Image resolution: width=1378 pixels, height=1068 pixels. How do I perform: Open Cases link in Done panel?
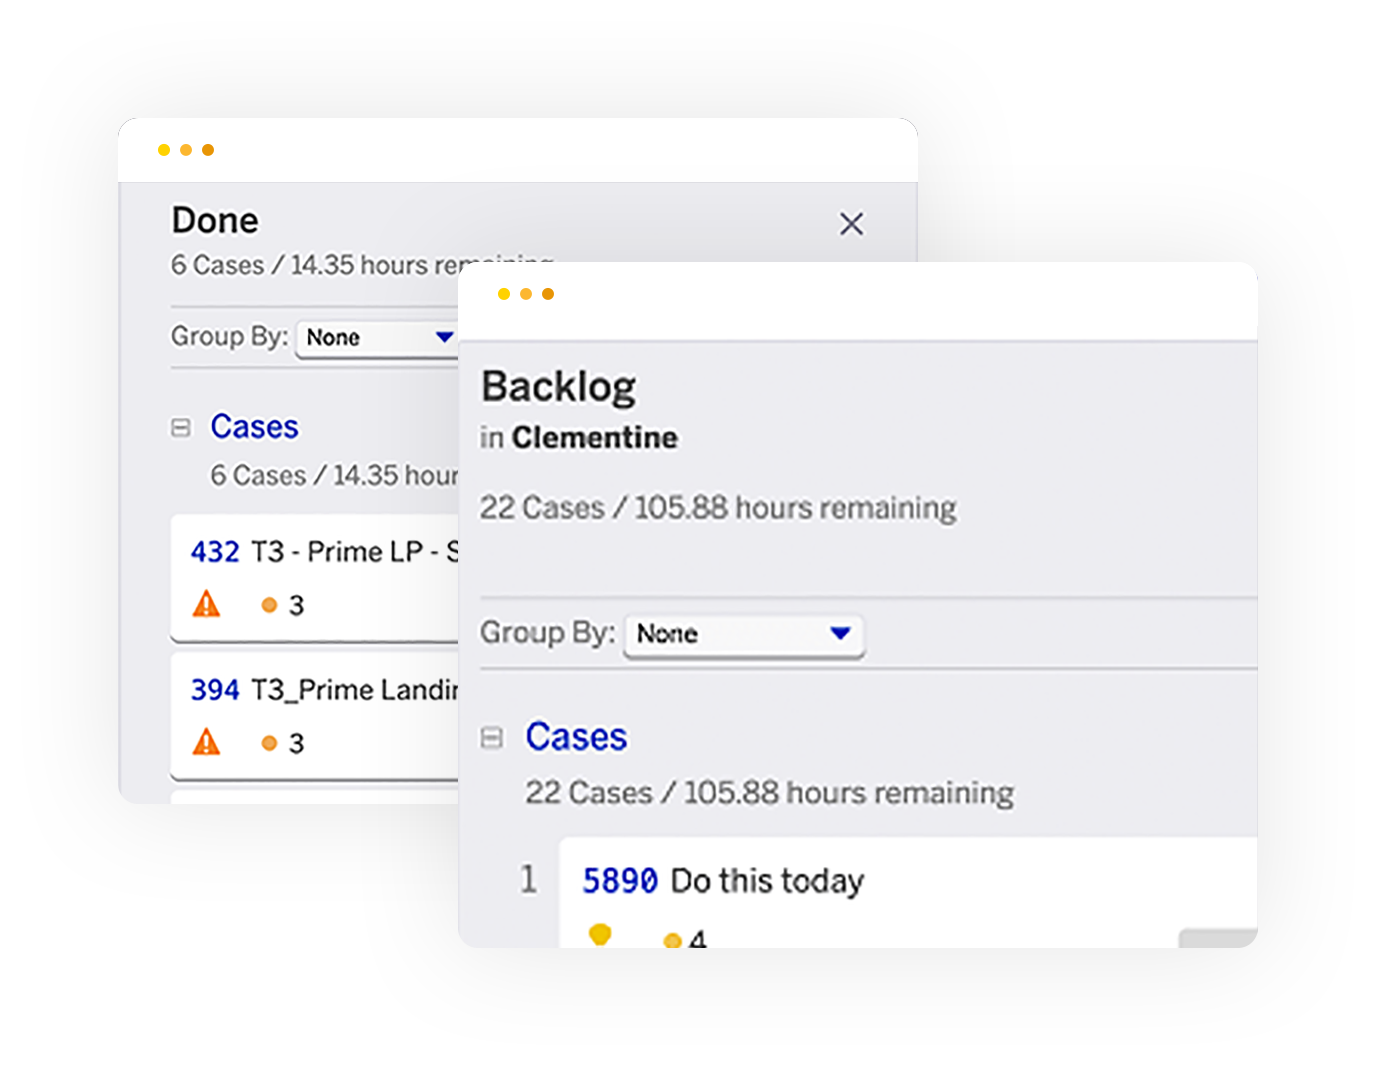point(254,427)
